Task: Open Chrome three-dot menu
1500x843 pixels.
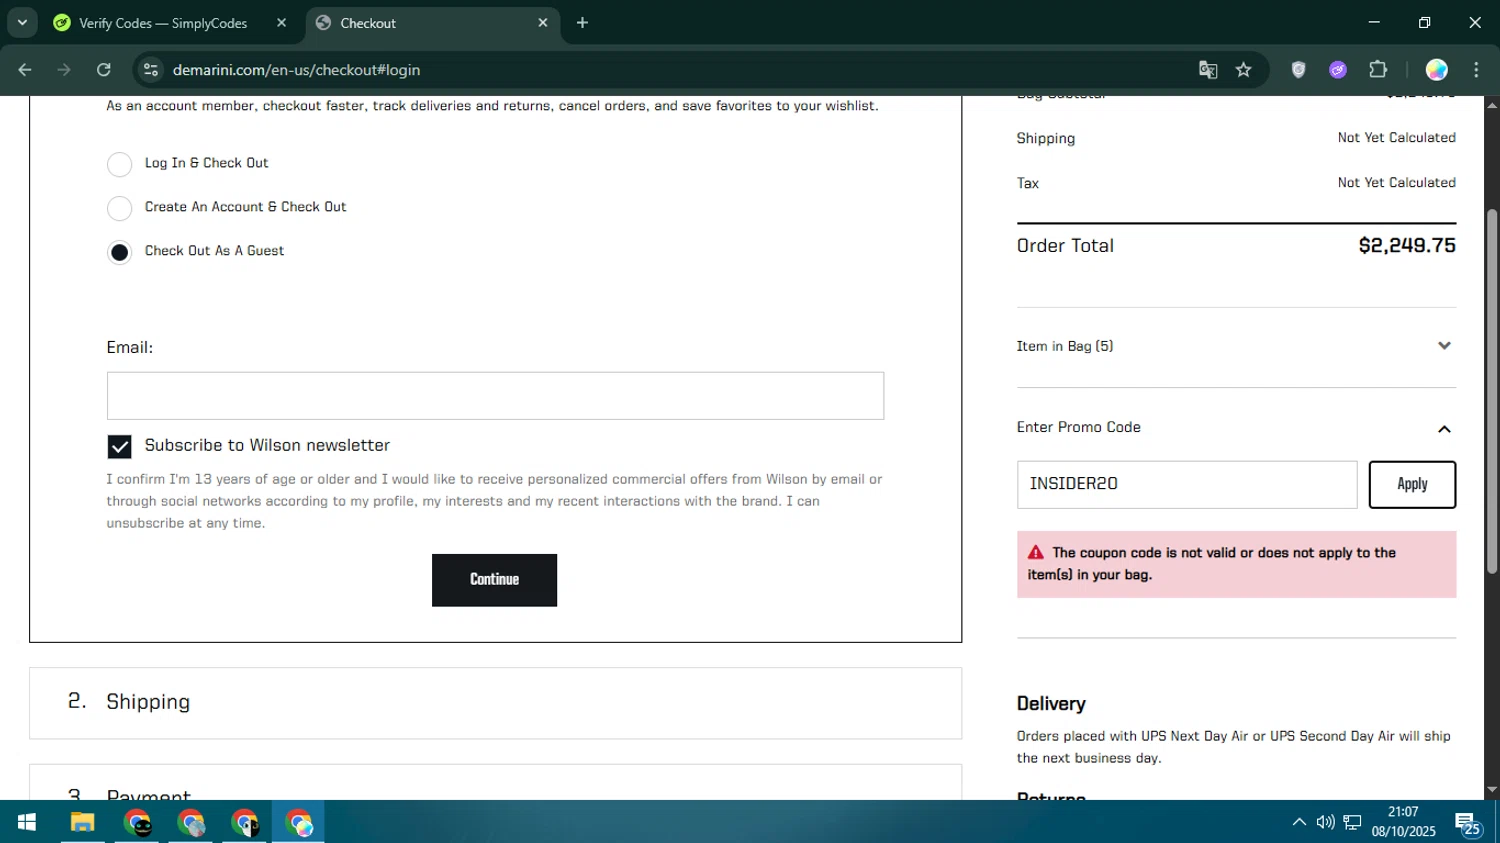Action: tap(1476, 70)
